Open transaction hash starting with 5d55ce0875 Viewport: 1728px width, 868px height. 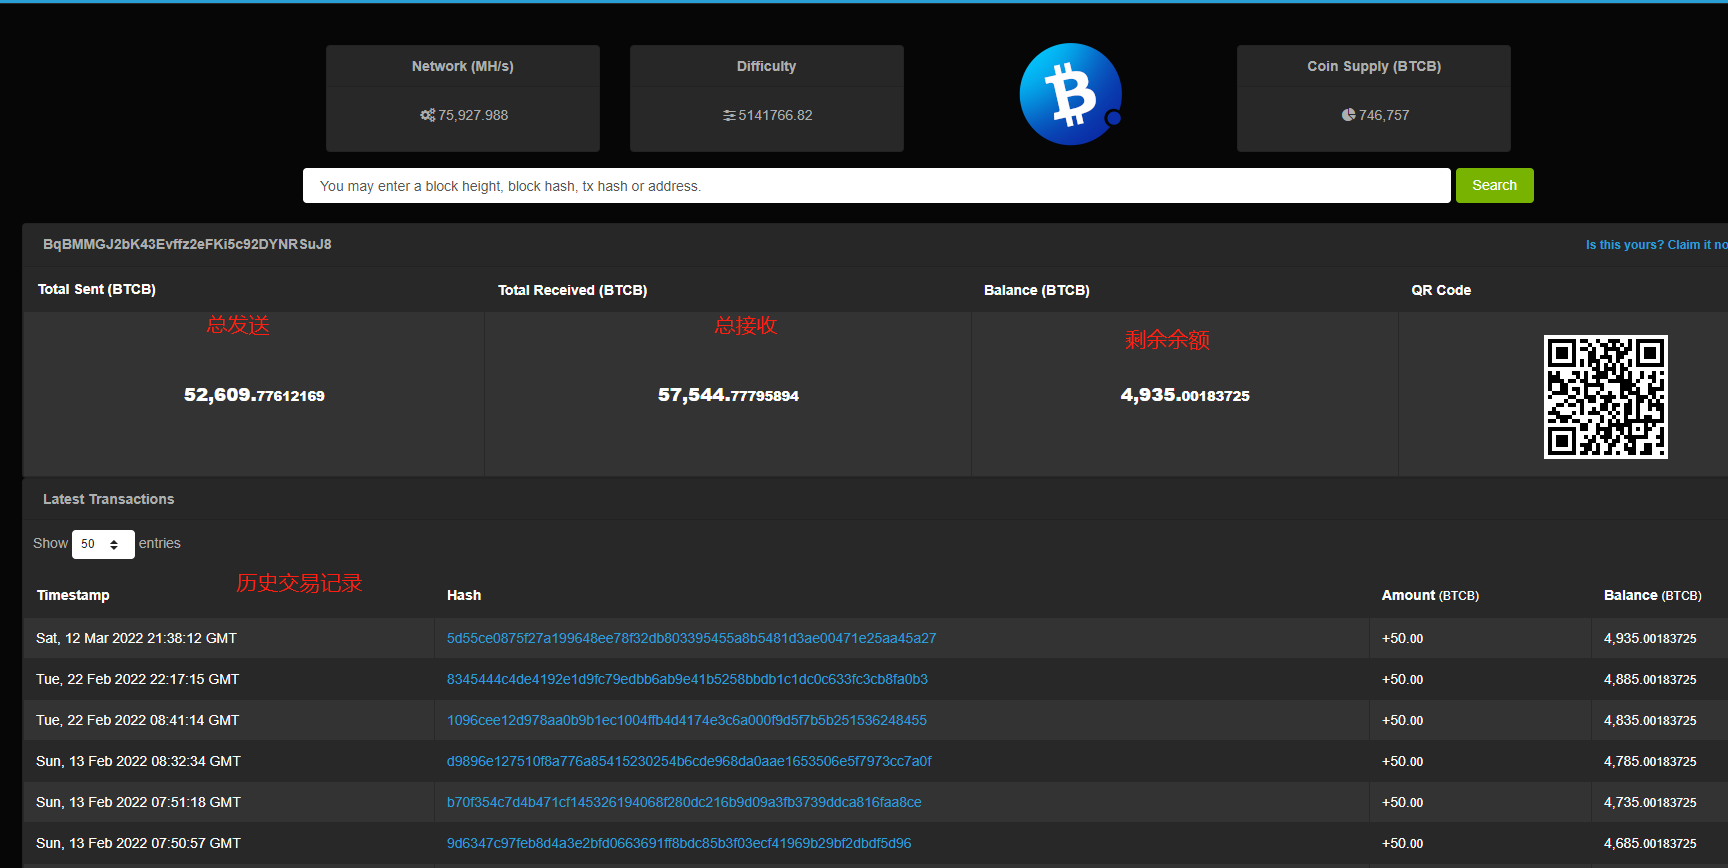click(691, 638)
